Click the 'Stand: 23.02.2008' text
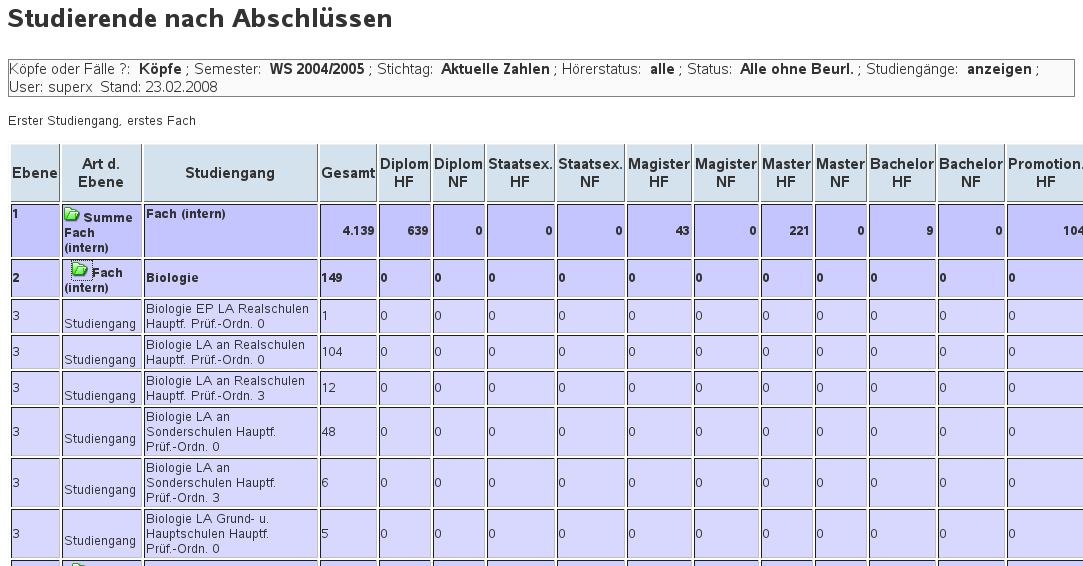 point(159,87)
